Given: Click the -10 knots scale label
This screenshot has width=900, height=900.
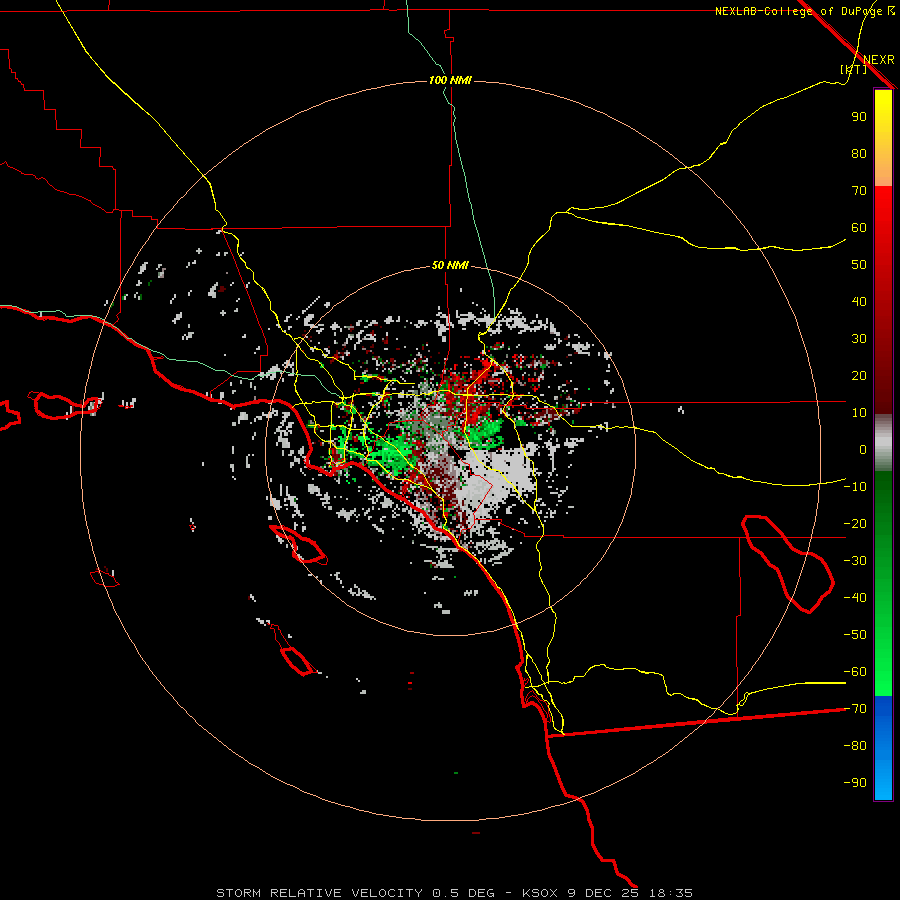Looking at the screenshot, I should coord(855,487).
